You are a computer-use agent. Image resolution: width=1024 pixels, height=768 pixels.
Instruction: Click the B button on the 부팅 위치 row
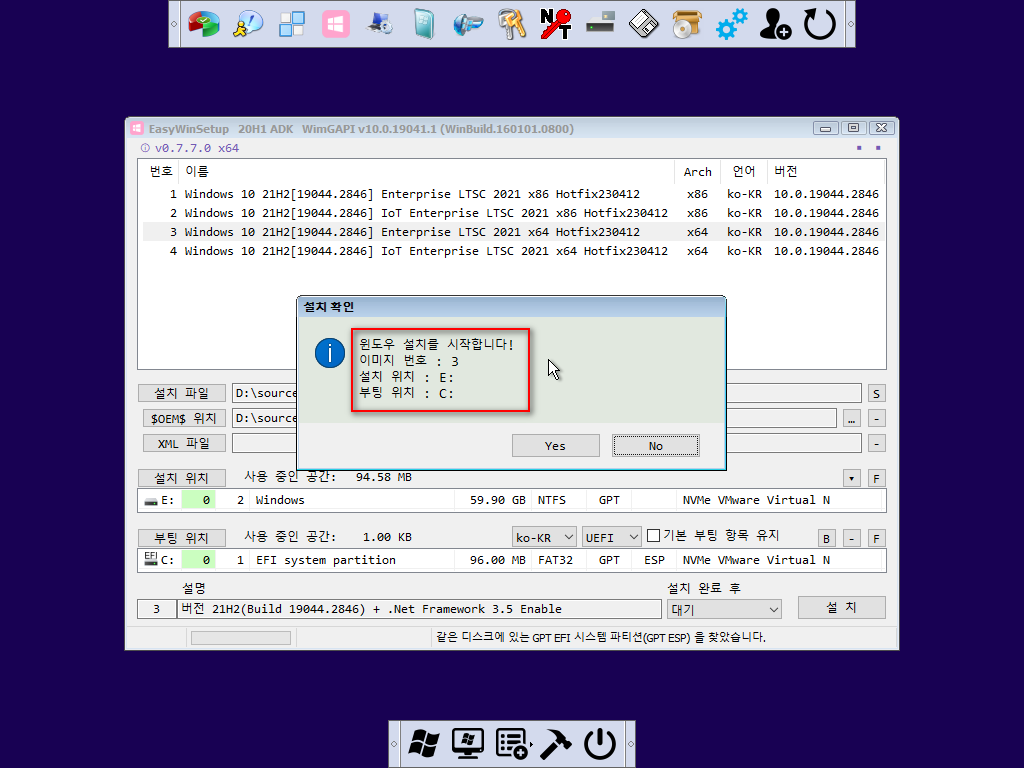click(826, 538)
